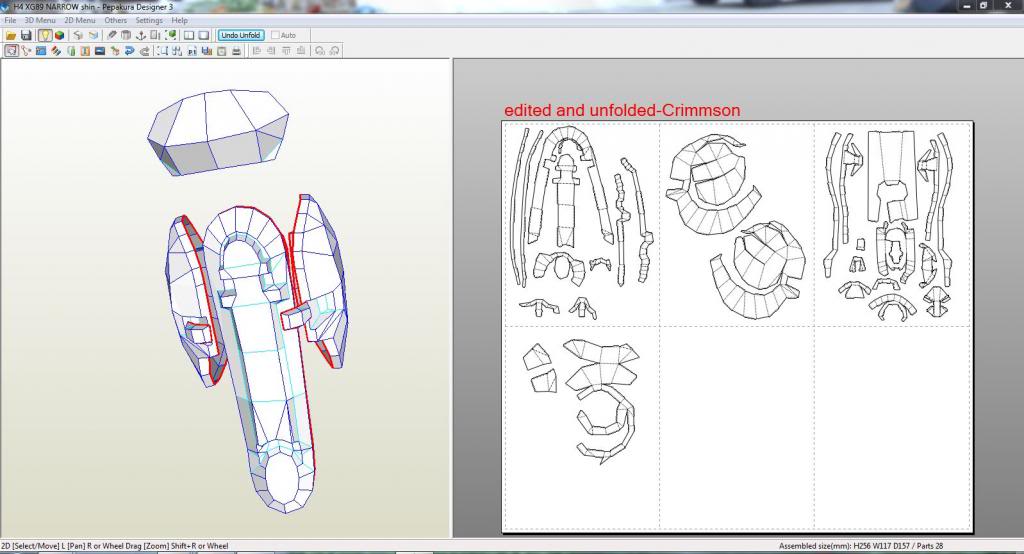Select the 2D Select/Move tool icon
This screenshot has width=1024, height=554.
[11, 51]
